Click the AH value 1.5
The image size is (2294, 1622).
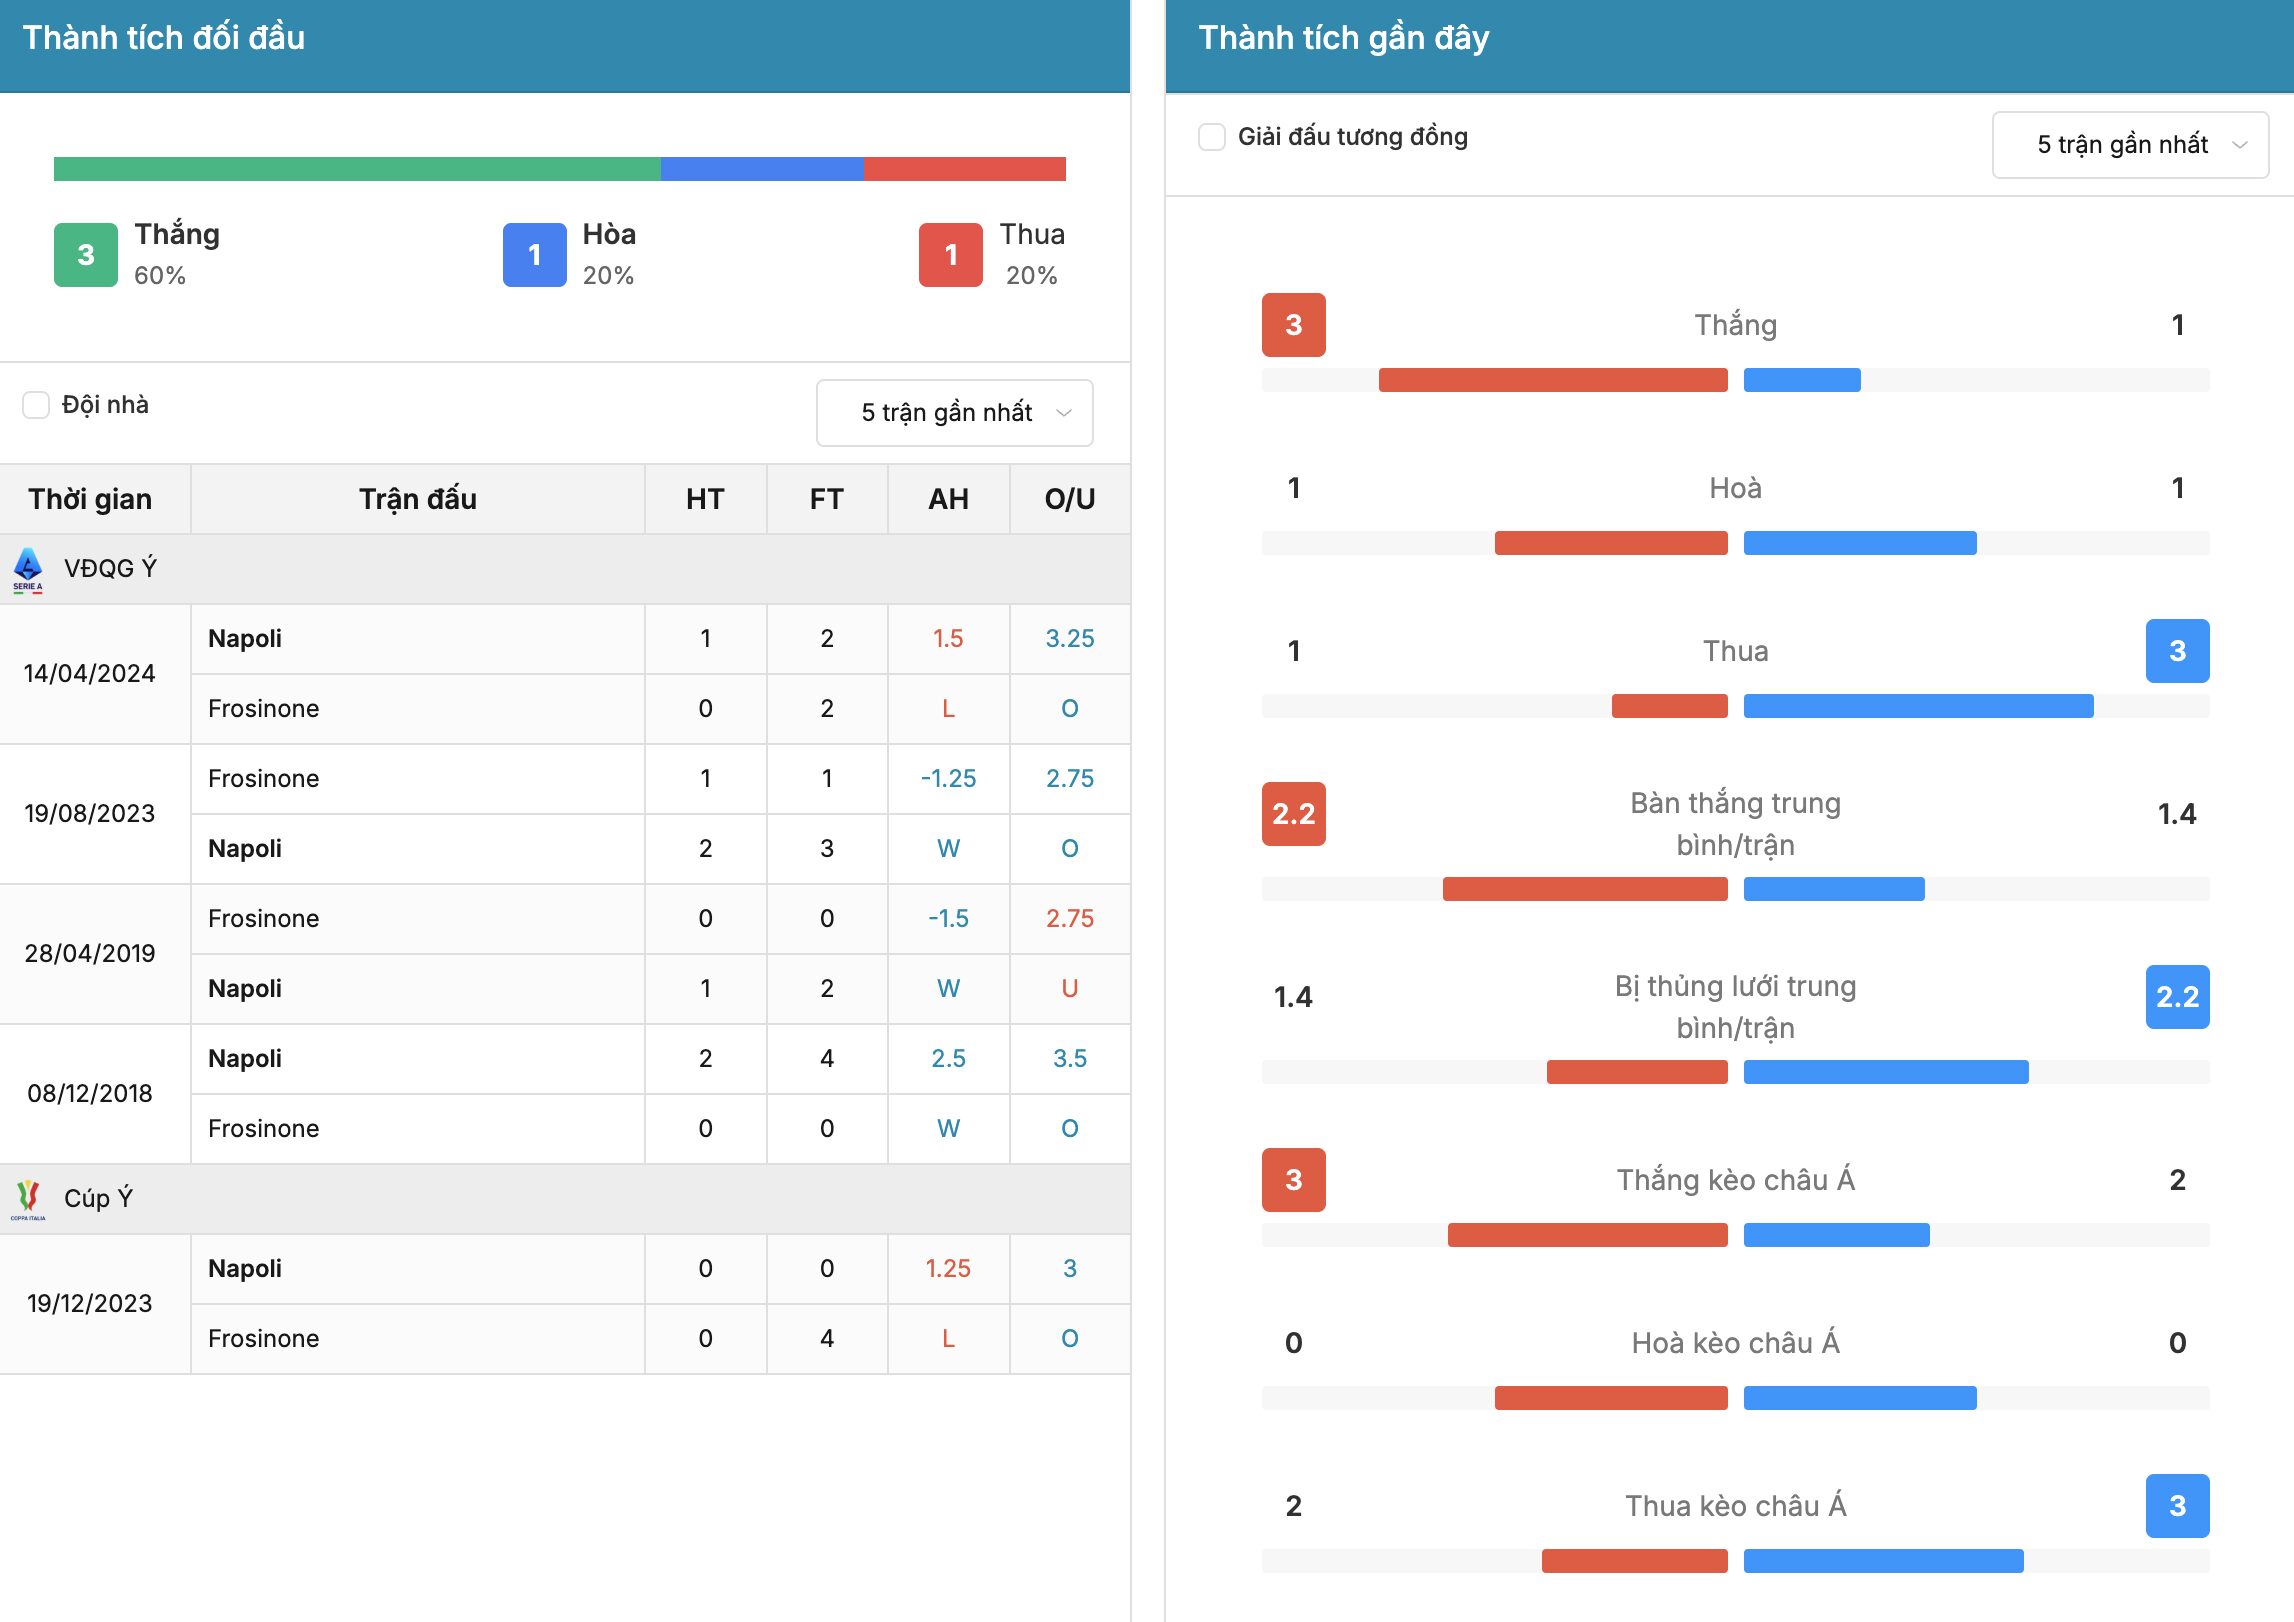(948, 639)
